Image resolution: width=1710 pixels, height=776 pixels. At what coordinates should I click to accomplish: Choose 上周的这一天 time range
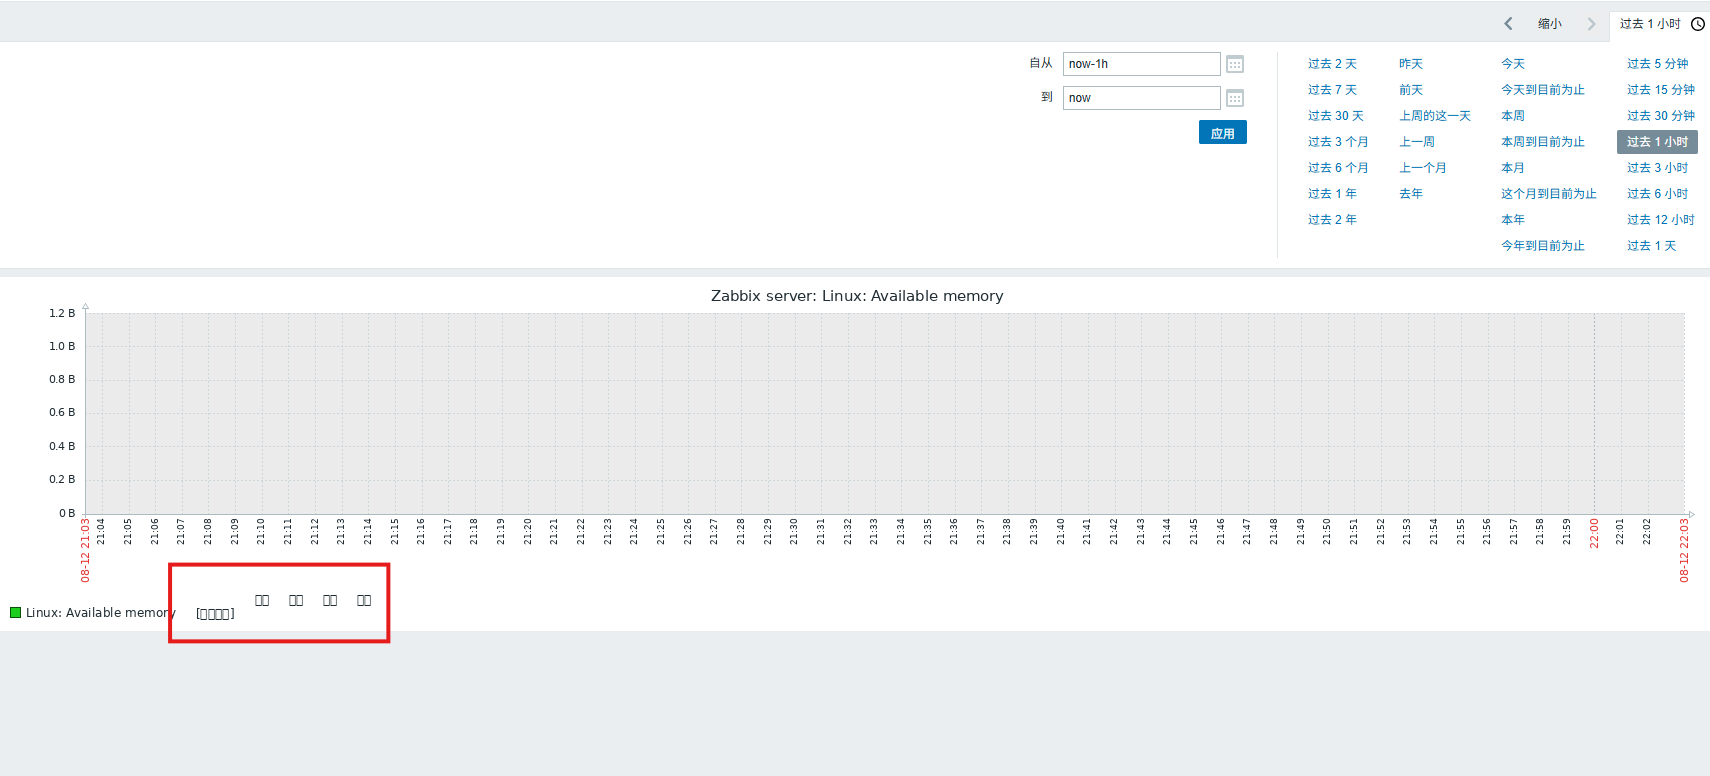pyautogui.click(x=1435, y=116)
